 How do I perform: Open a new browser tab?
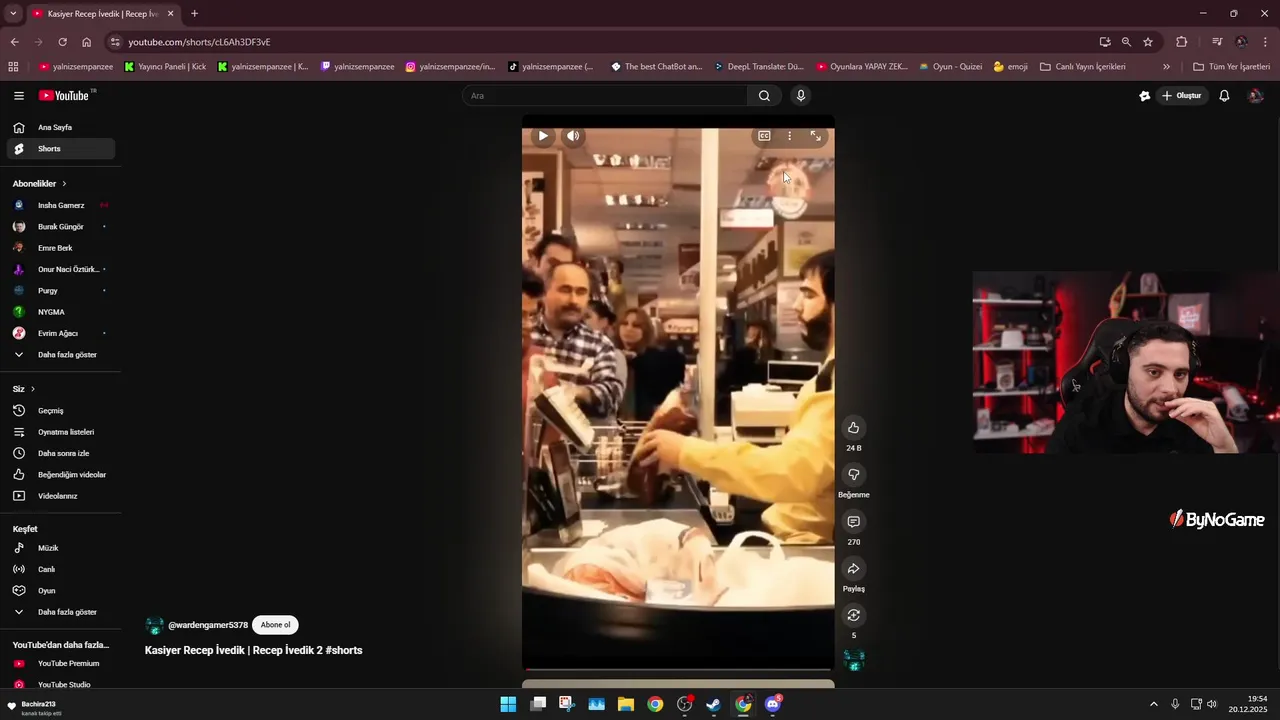point(194,14)
